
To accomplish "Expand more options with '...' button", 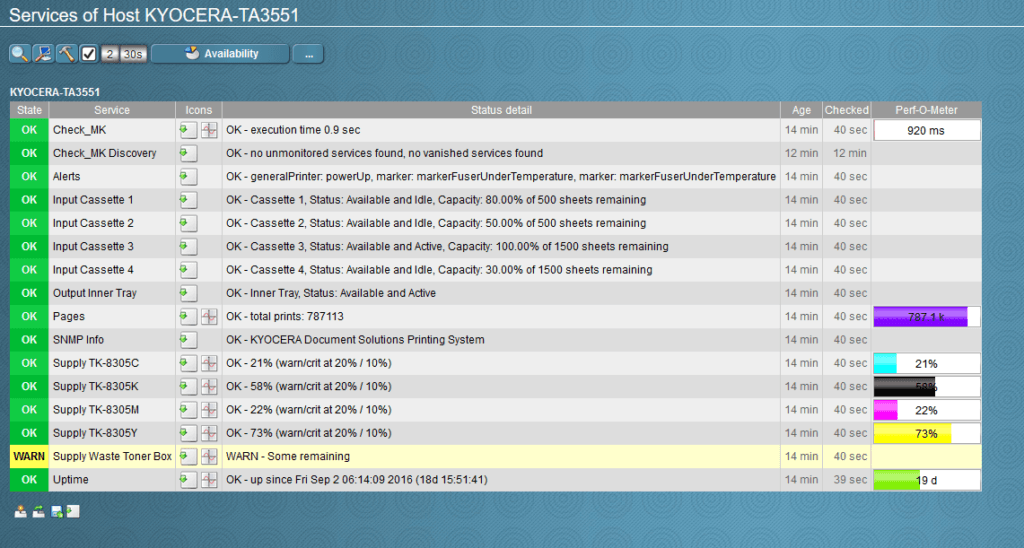I will pos(308,54).
